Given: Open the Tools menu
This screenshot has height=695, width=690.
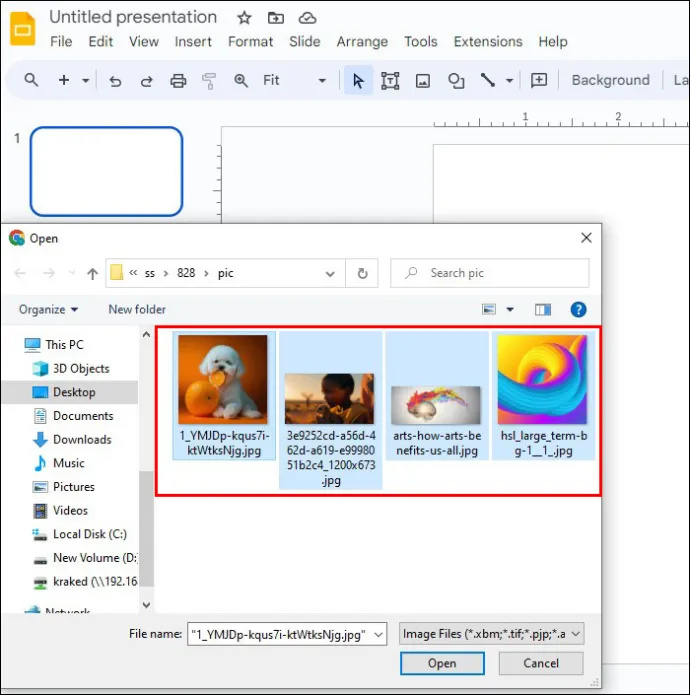Looking at the screenshot, I should [421, 42].
